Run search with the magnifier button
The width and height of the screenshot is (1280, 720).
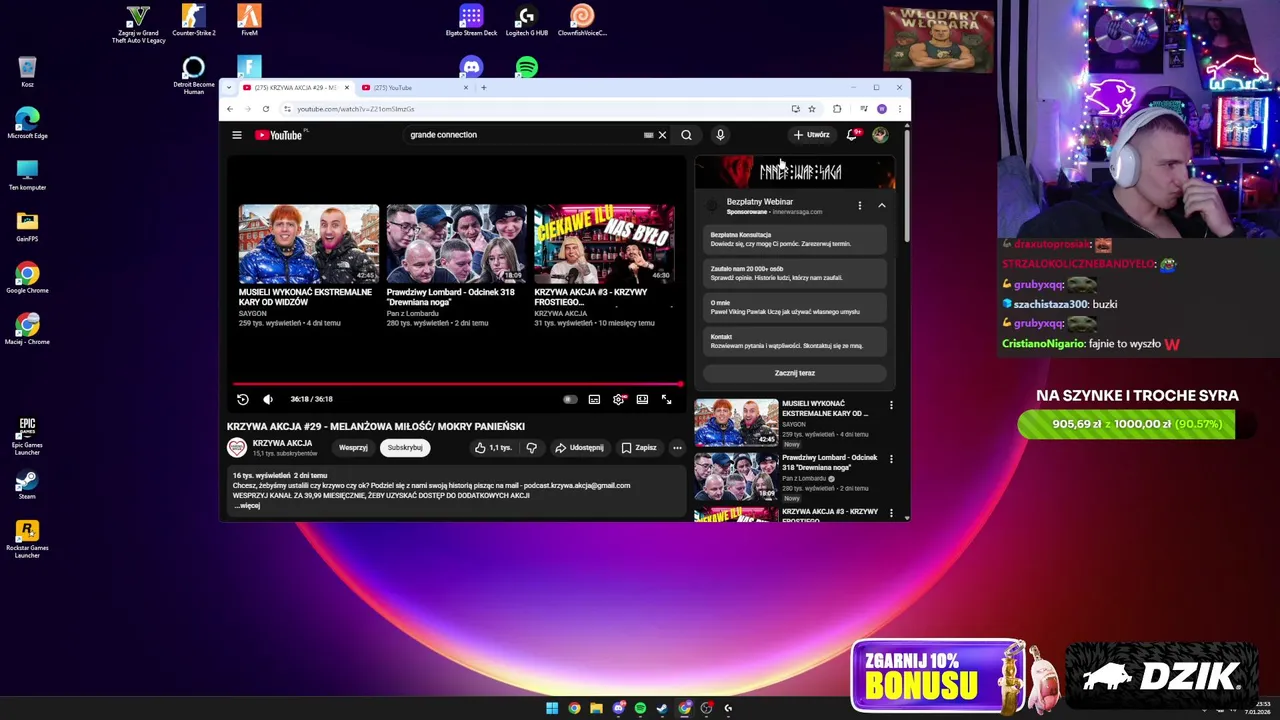[x=686, y=135]
